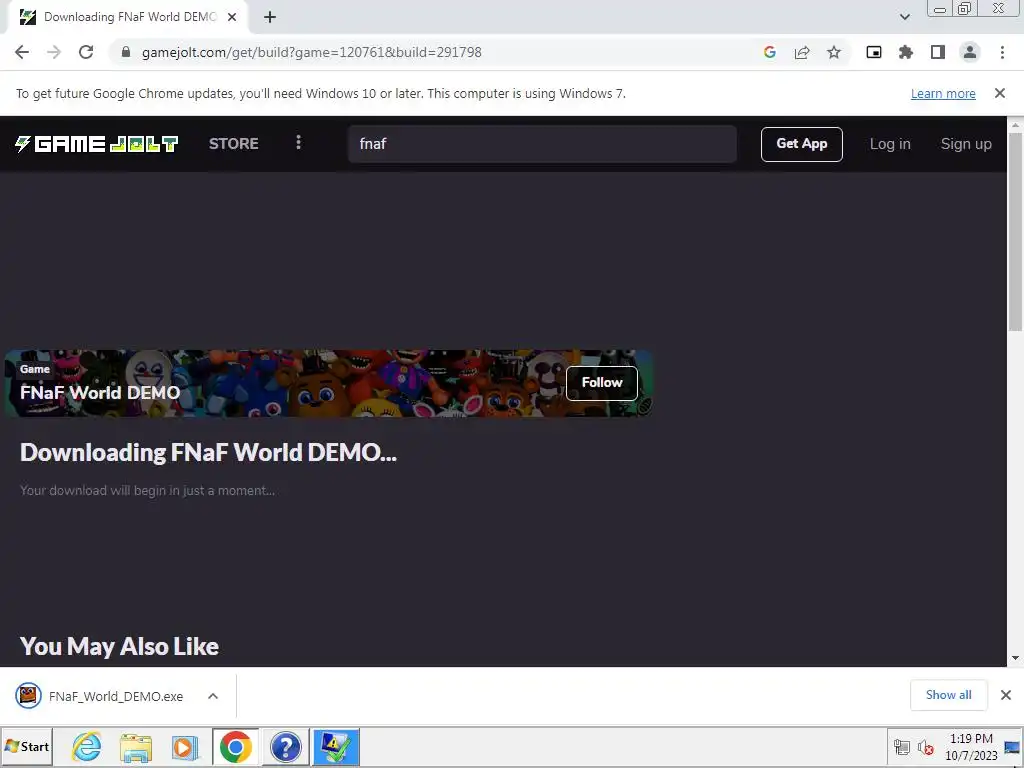
Task: Open the taskbar clock showing 1:19 PM
Action: point(971,747)
